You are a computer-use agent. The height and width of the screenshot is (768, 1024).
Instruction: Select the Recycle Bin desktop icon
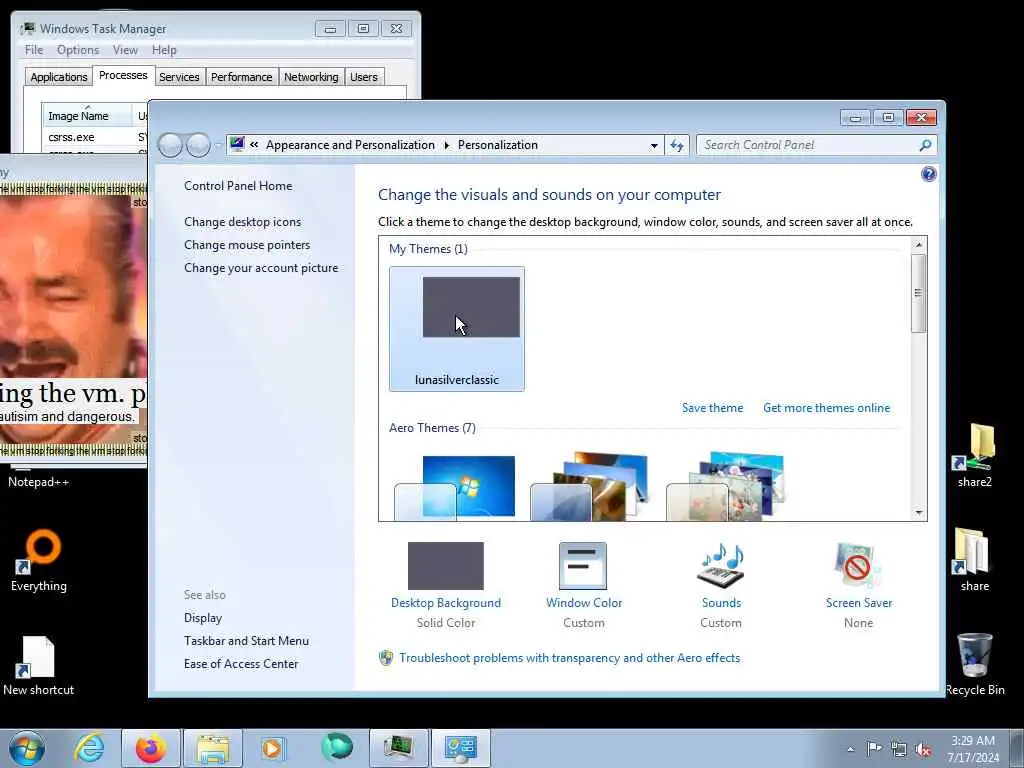coord(974,664)
